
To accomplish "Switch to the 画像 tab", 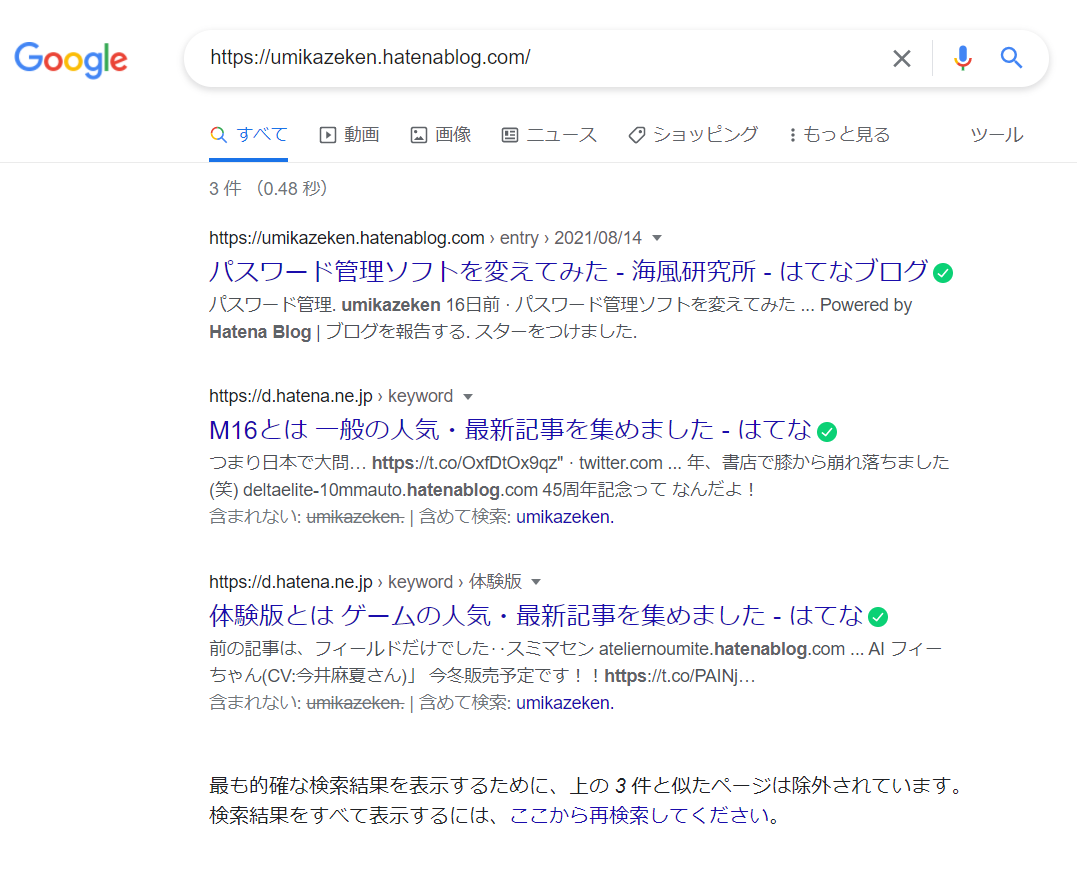I will pos(441,135).
